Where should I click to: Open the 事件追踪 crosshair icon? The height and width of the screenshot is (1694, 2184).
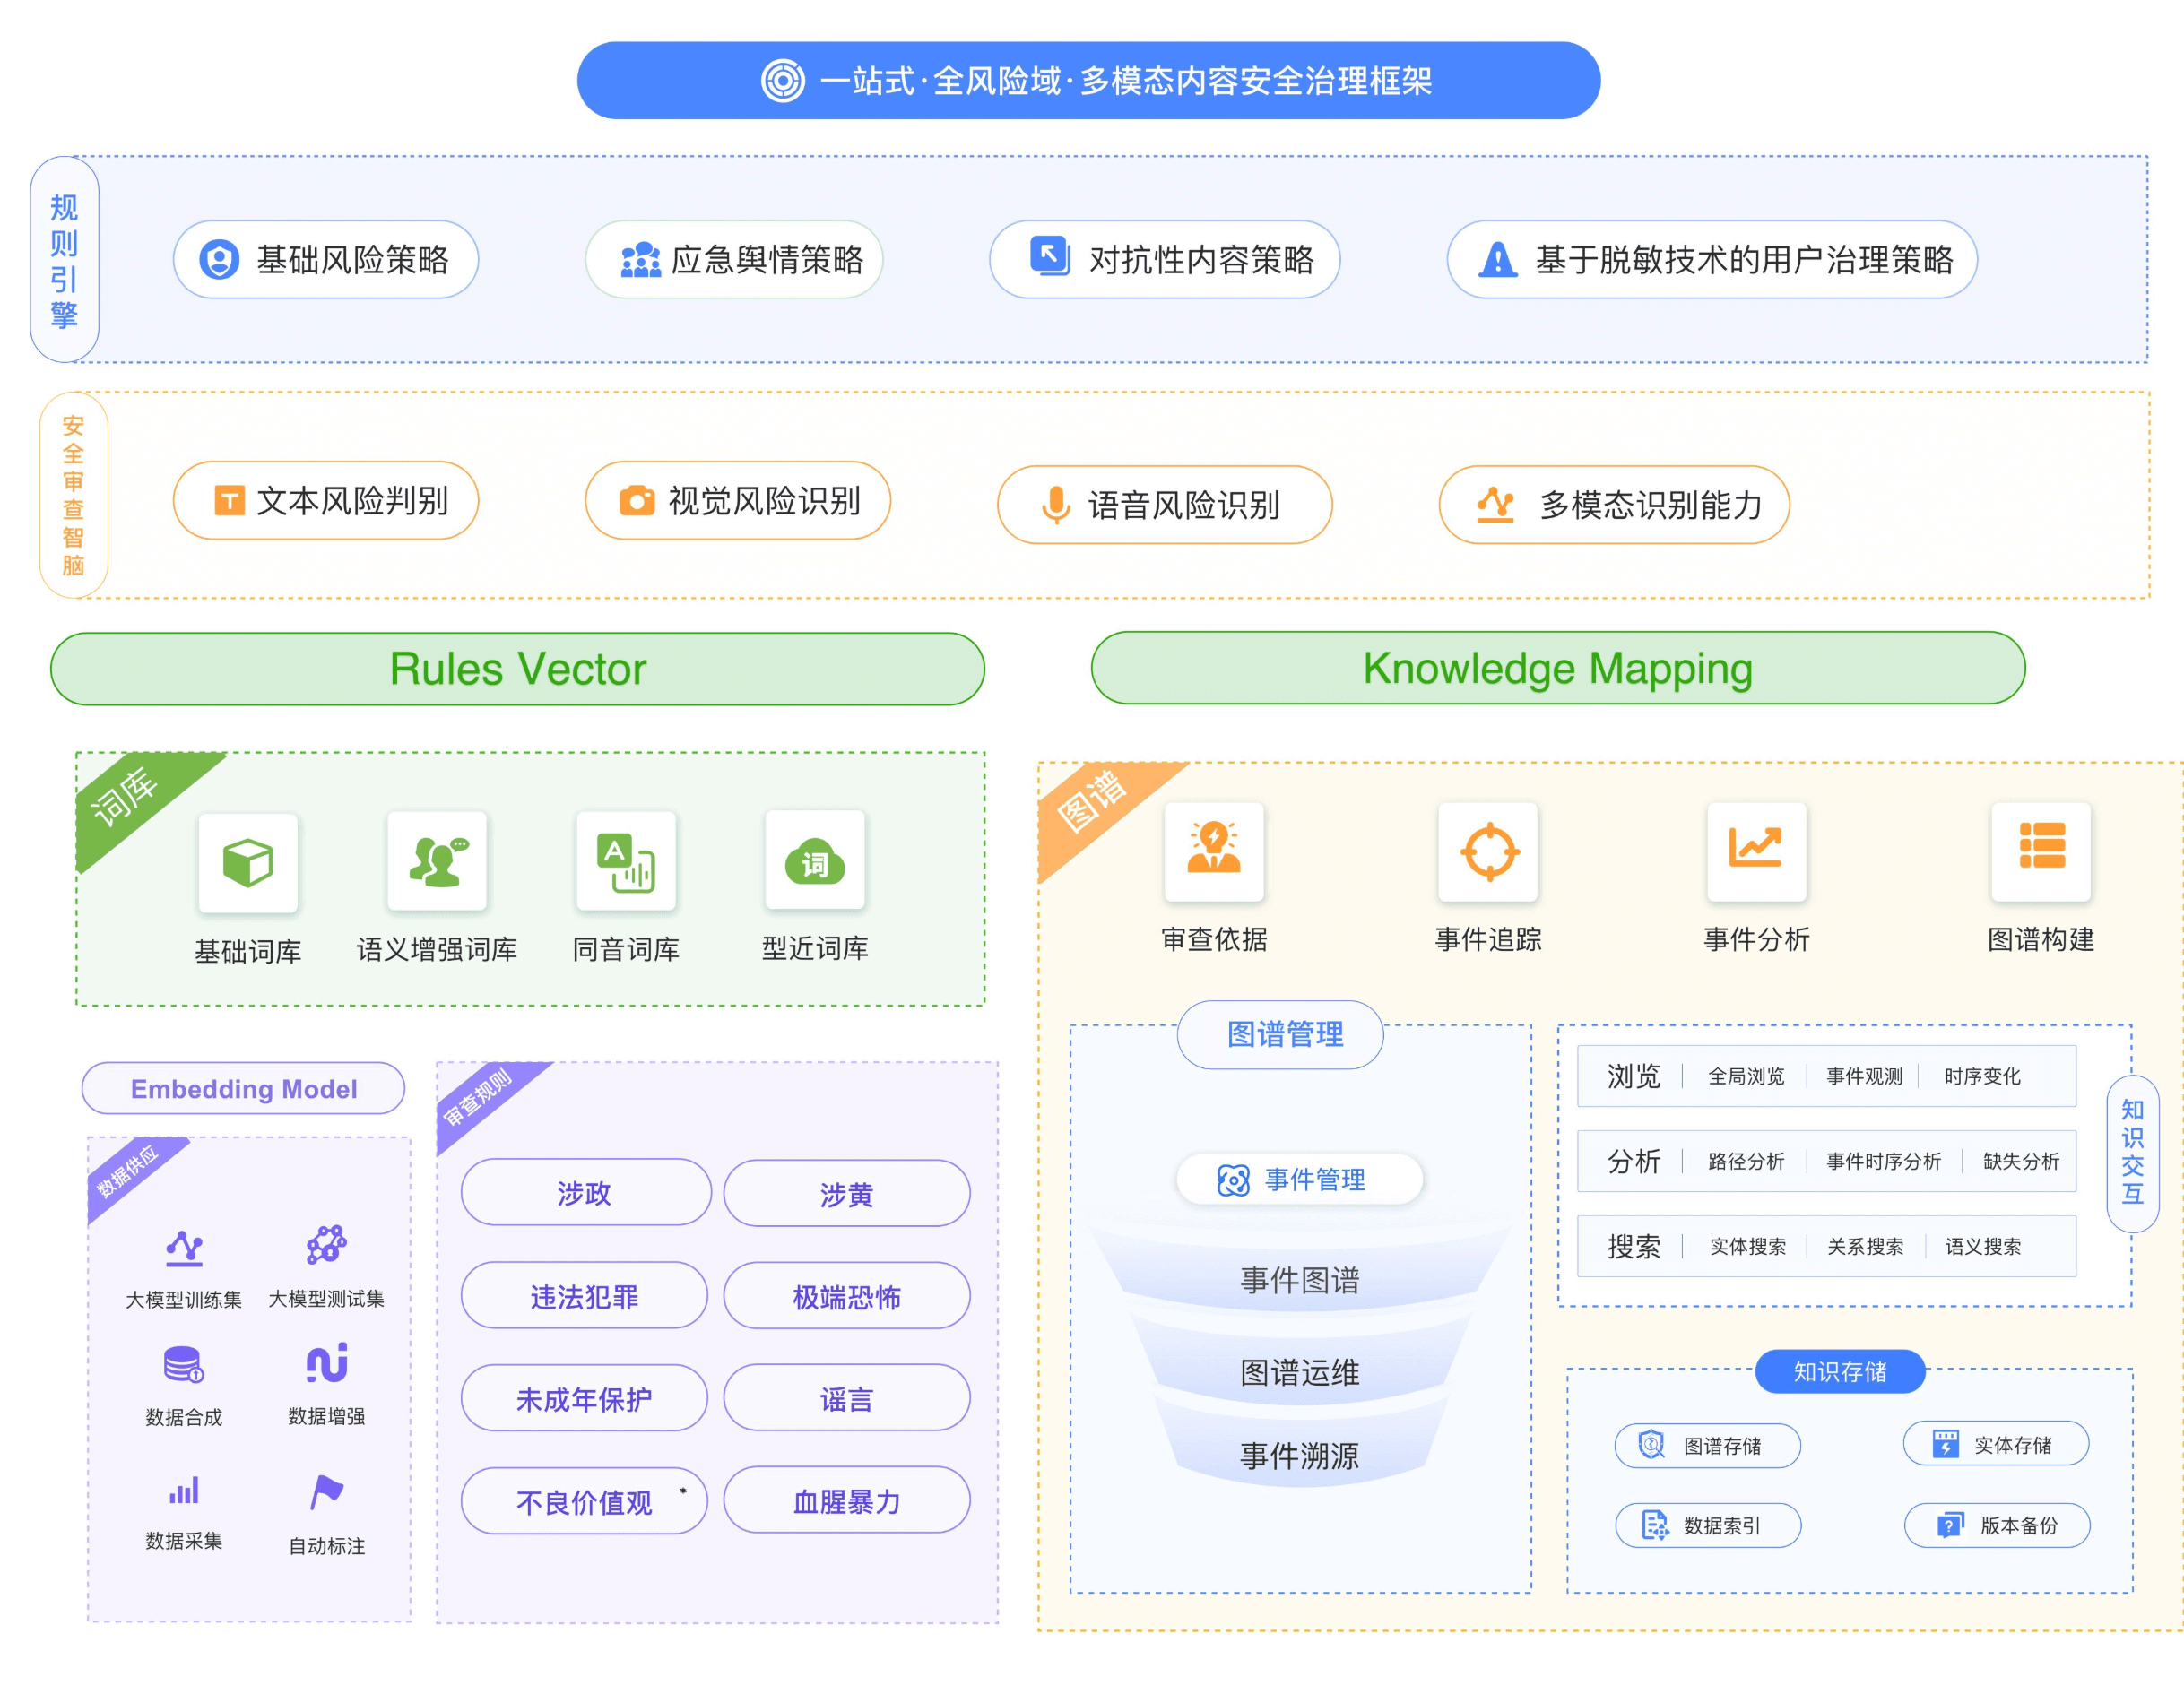(x=1488, y=851)
